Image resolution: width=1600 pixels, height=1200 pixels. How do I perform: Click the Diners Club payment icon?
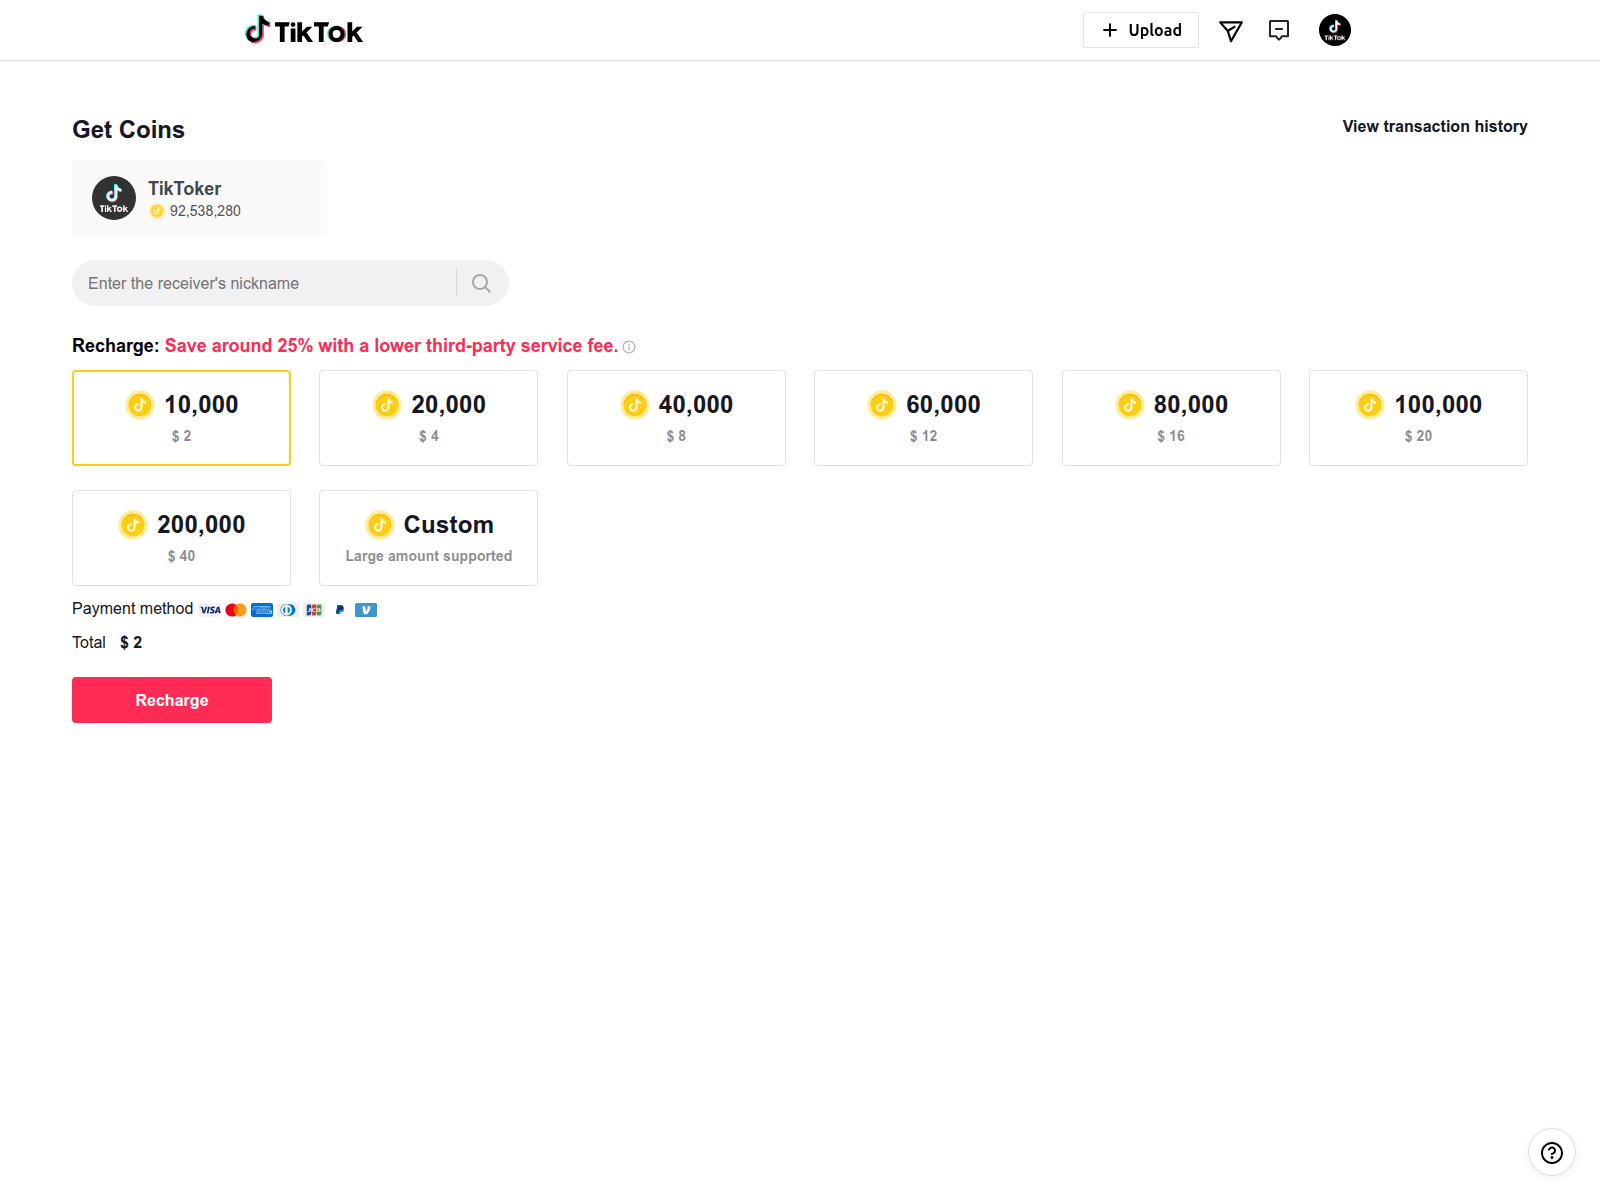click(x=288, y=610)
